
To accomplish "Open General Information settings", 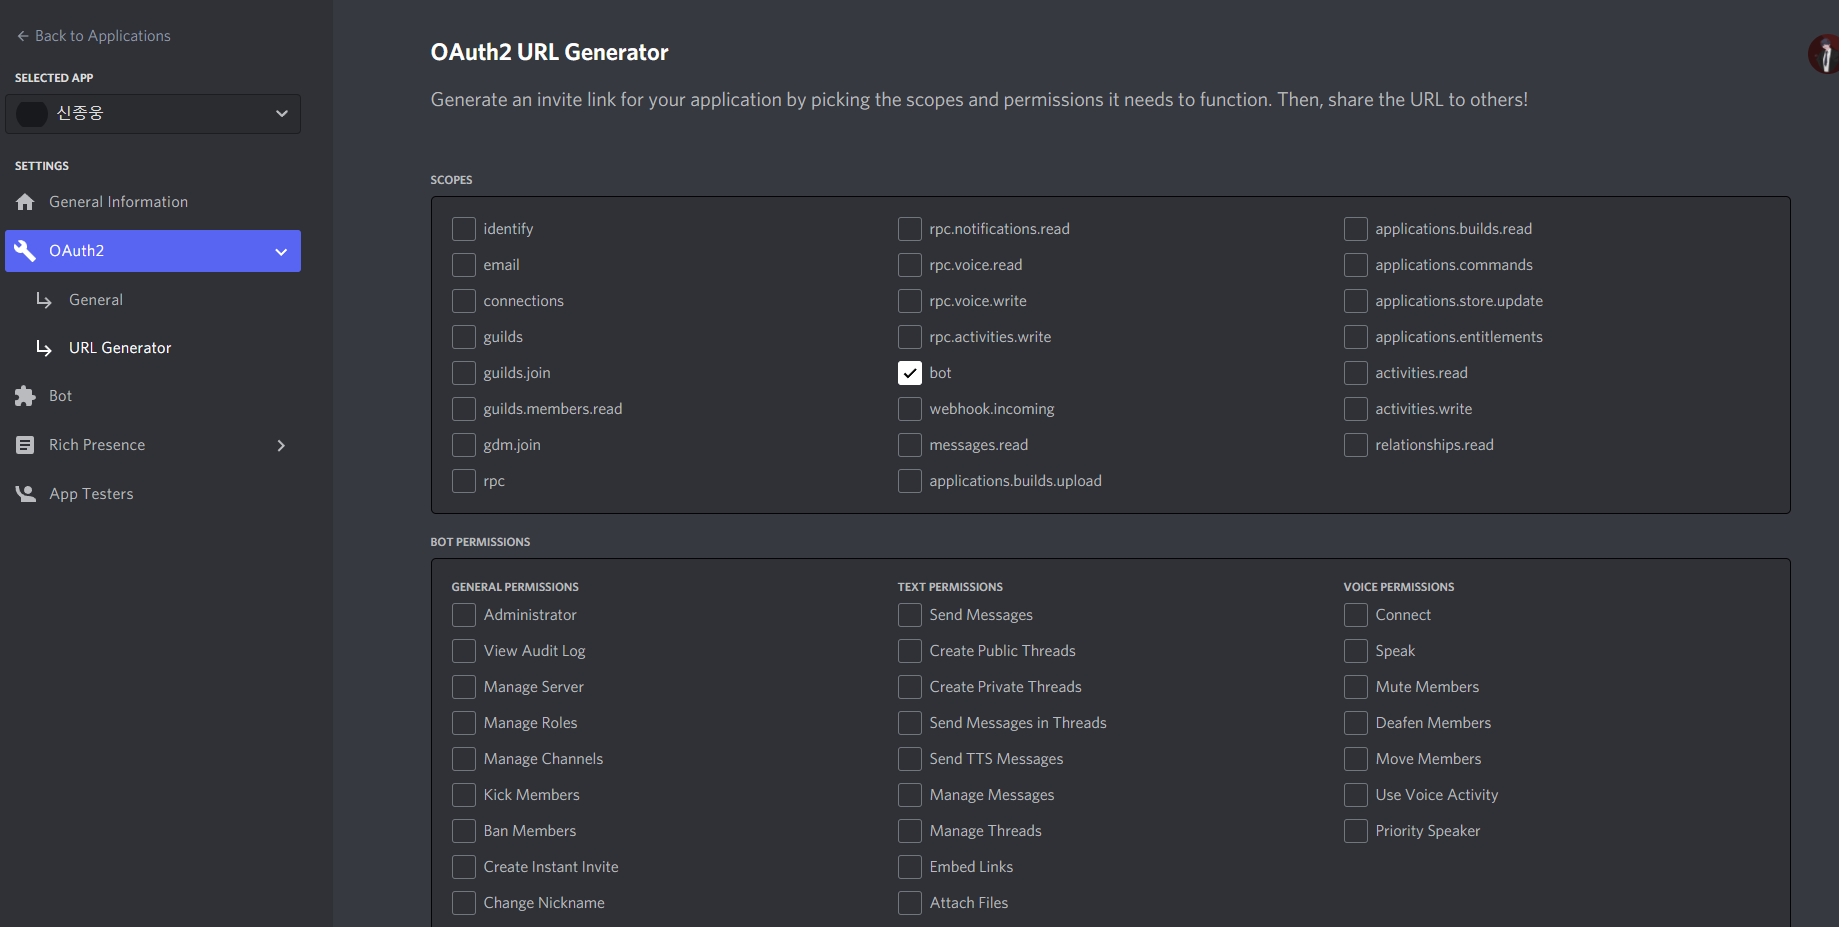I will pyautogui.click(x=153, y=202).
